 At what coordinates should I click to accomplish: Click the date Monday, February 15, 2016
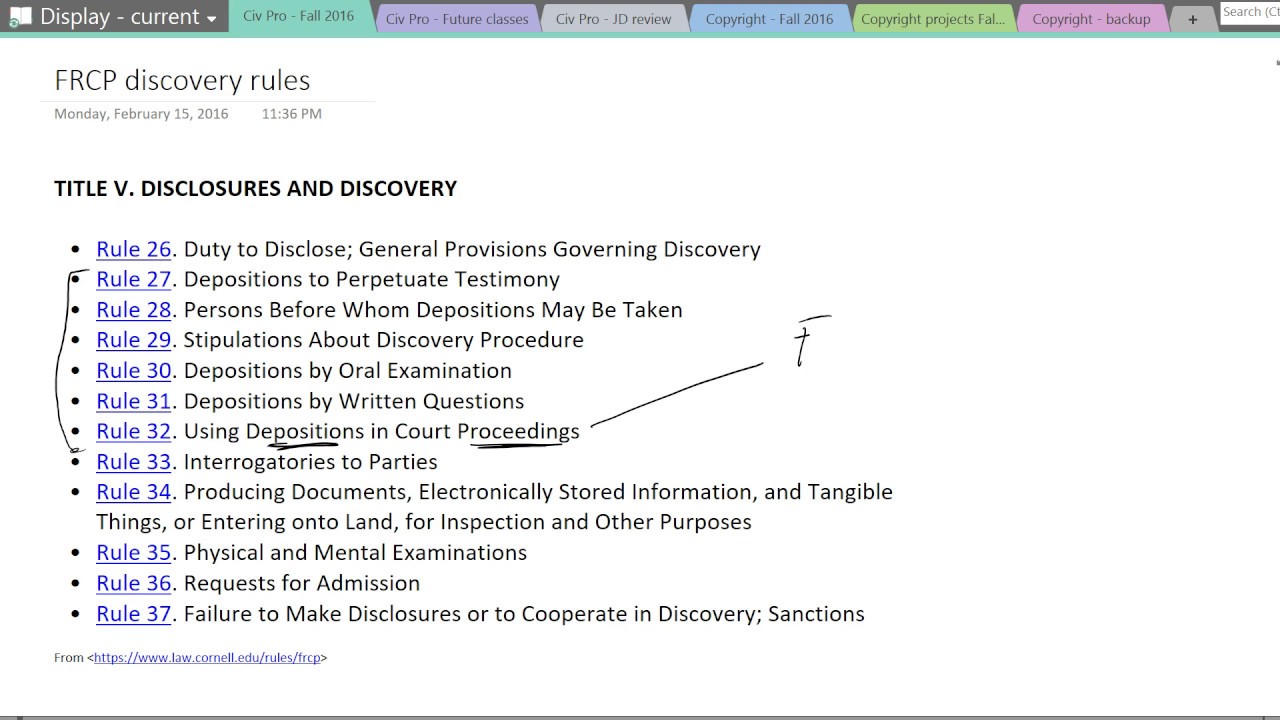[x=141, y=114]
